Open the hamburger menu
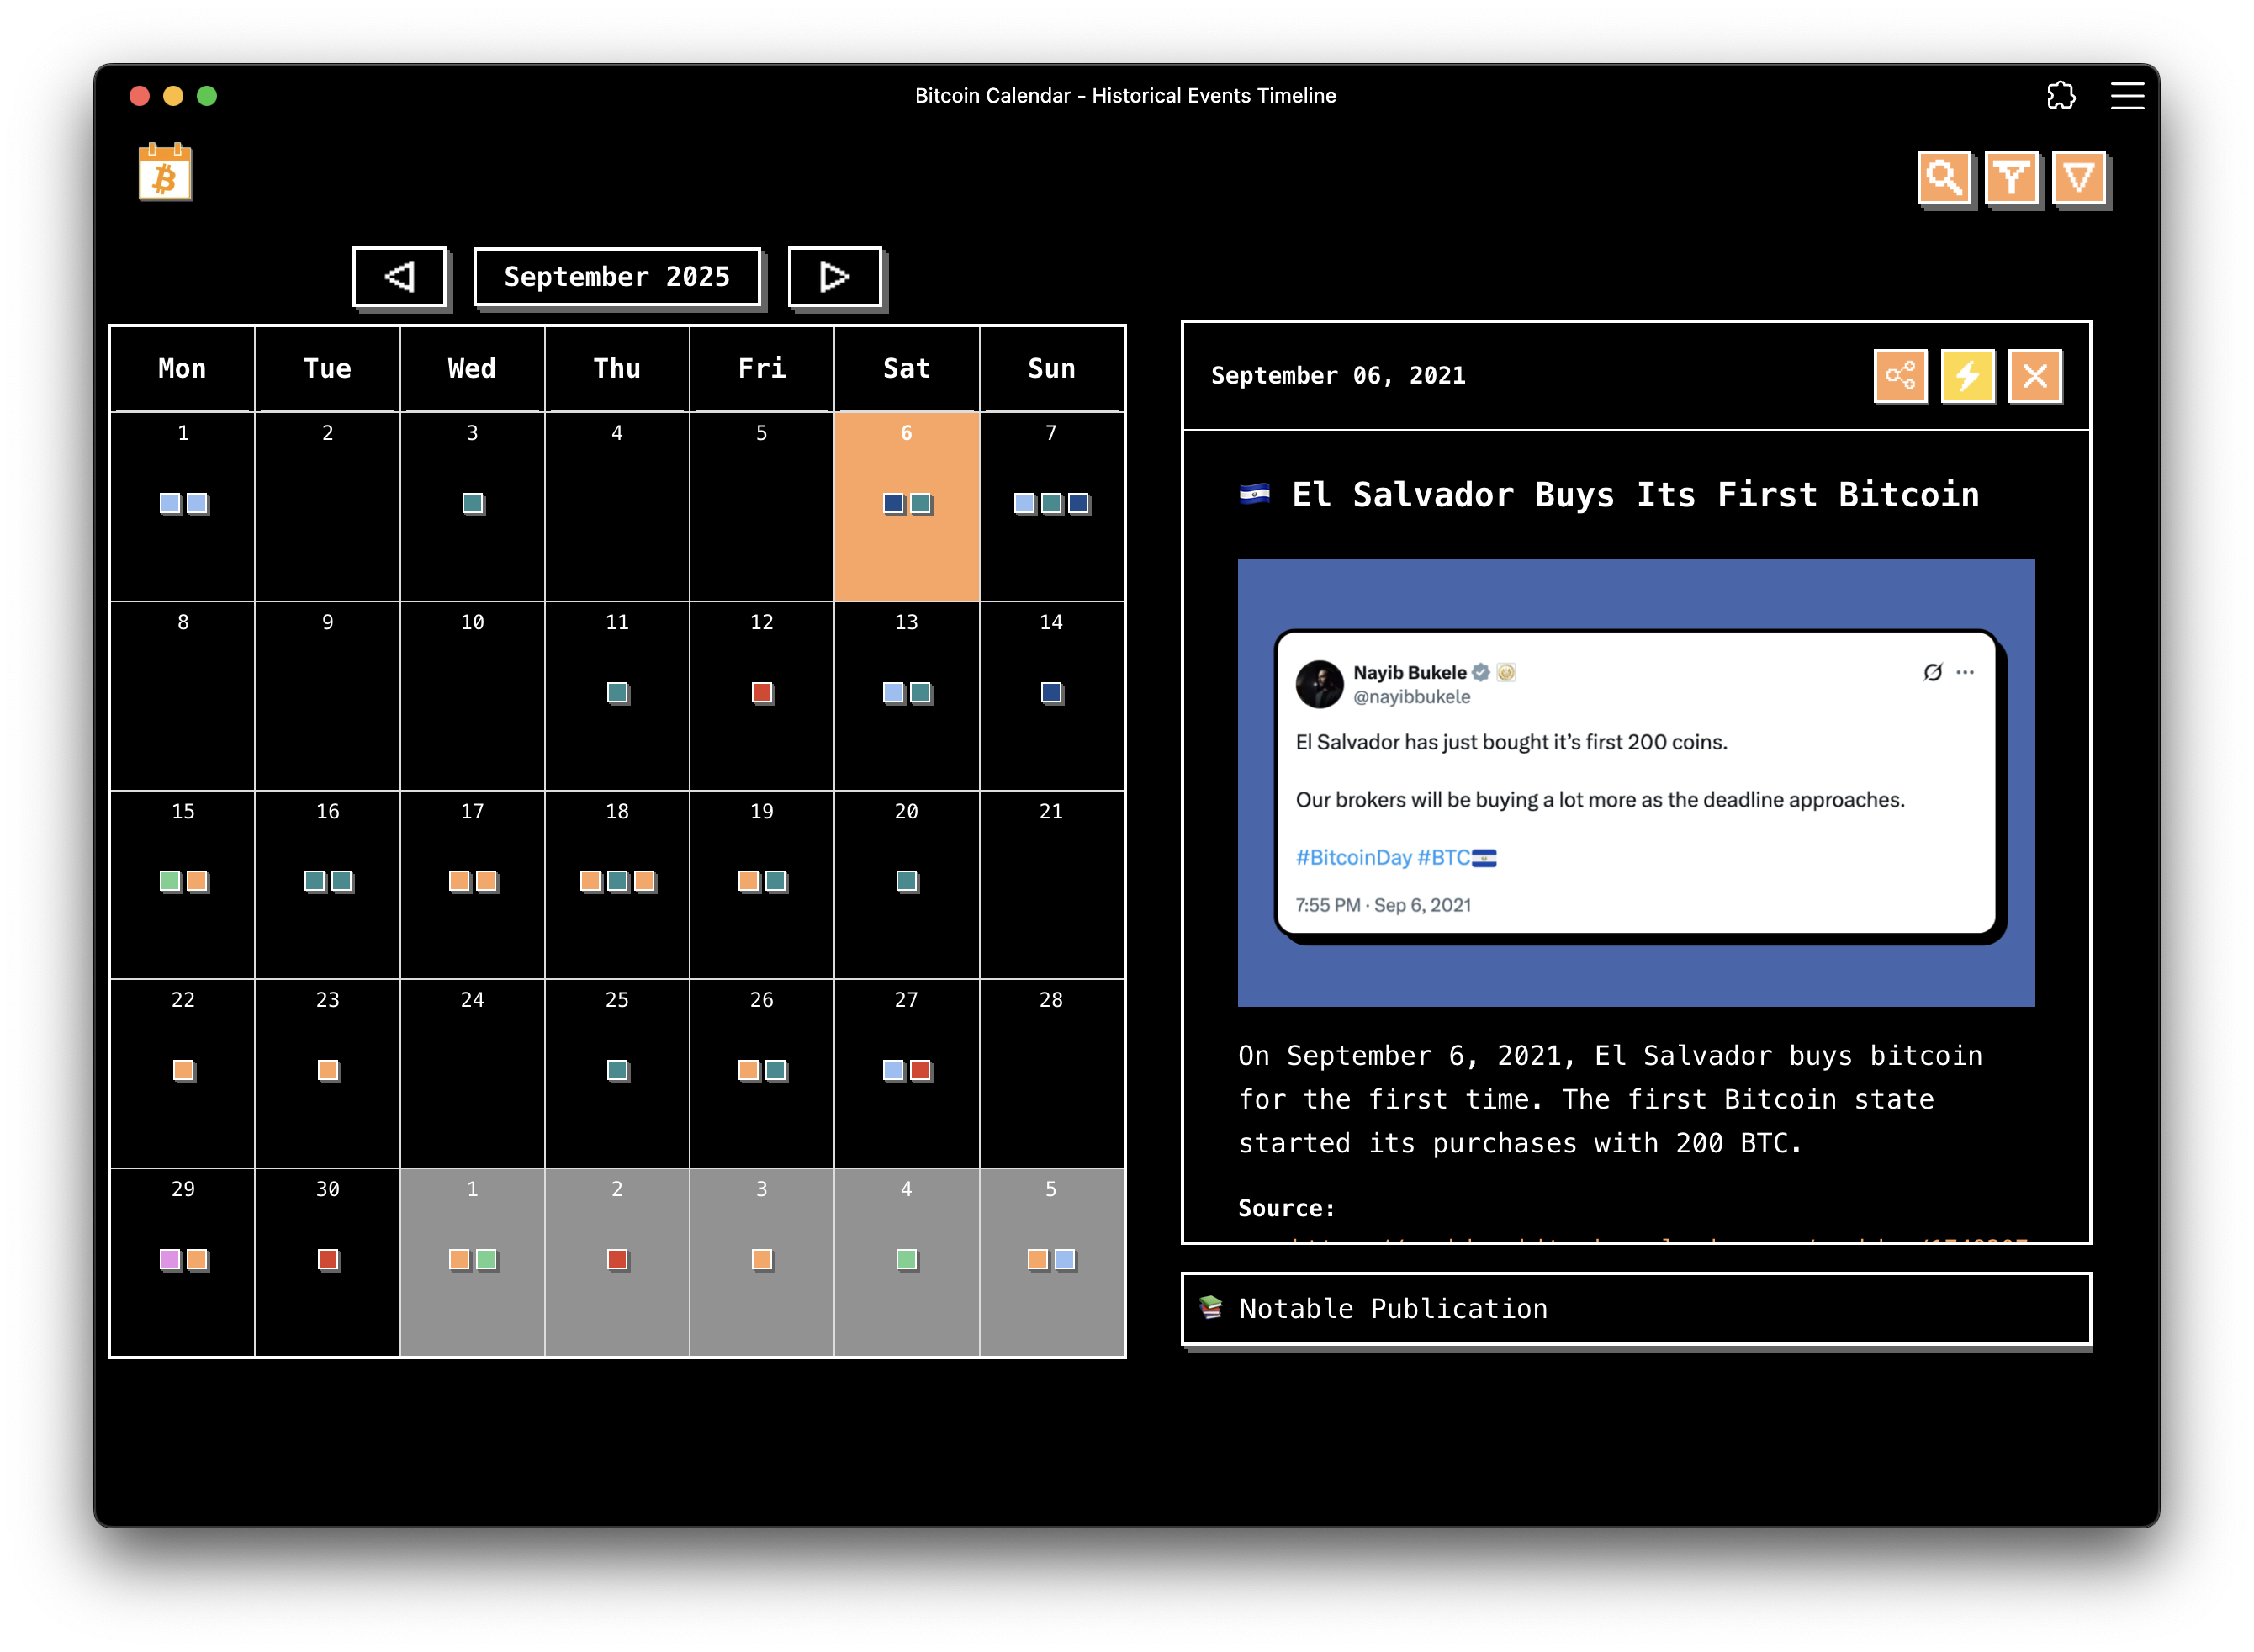This screenshot has height=1652, width=2254. [2127, 95]
